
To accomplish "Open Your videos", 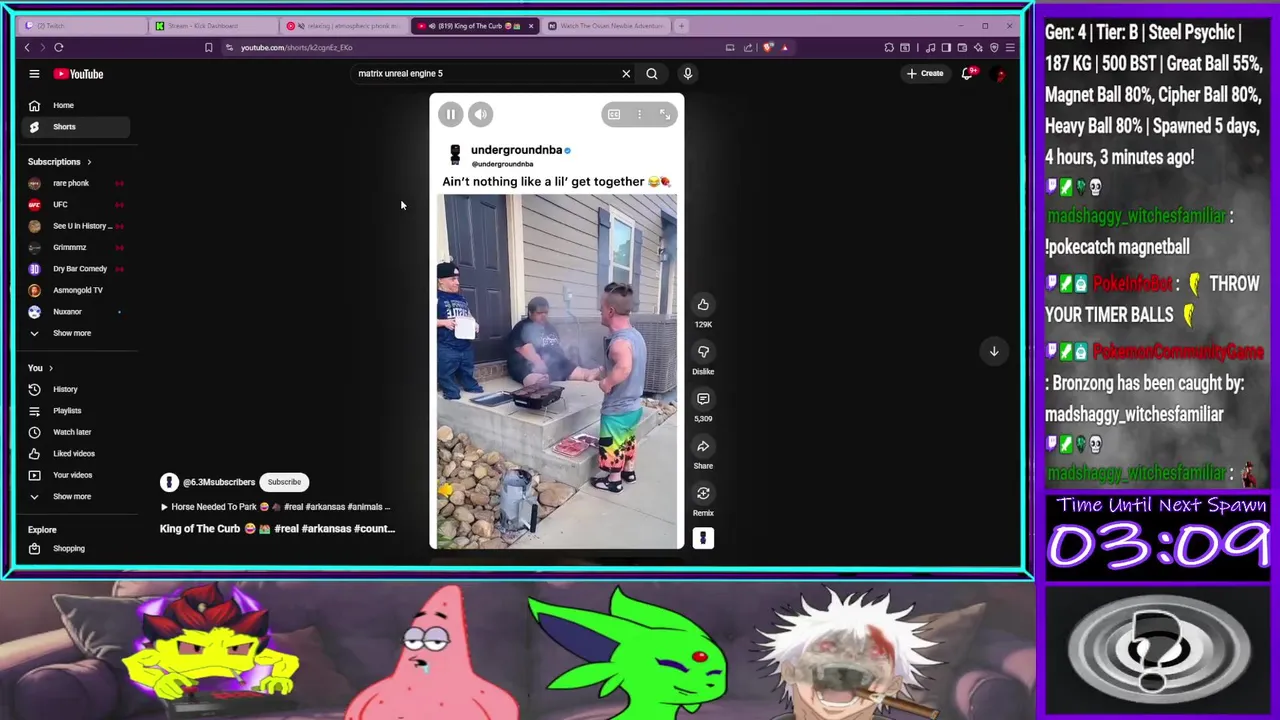I will 76,475.
